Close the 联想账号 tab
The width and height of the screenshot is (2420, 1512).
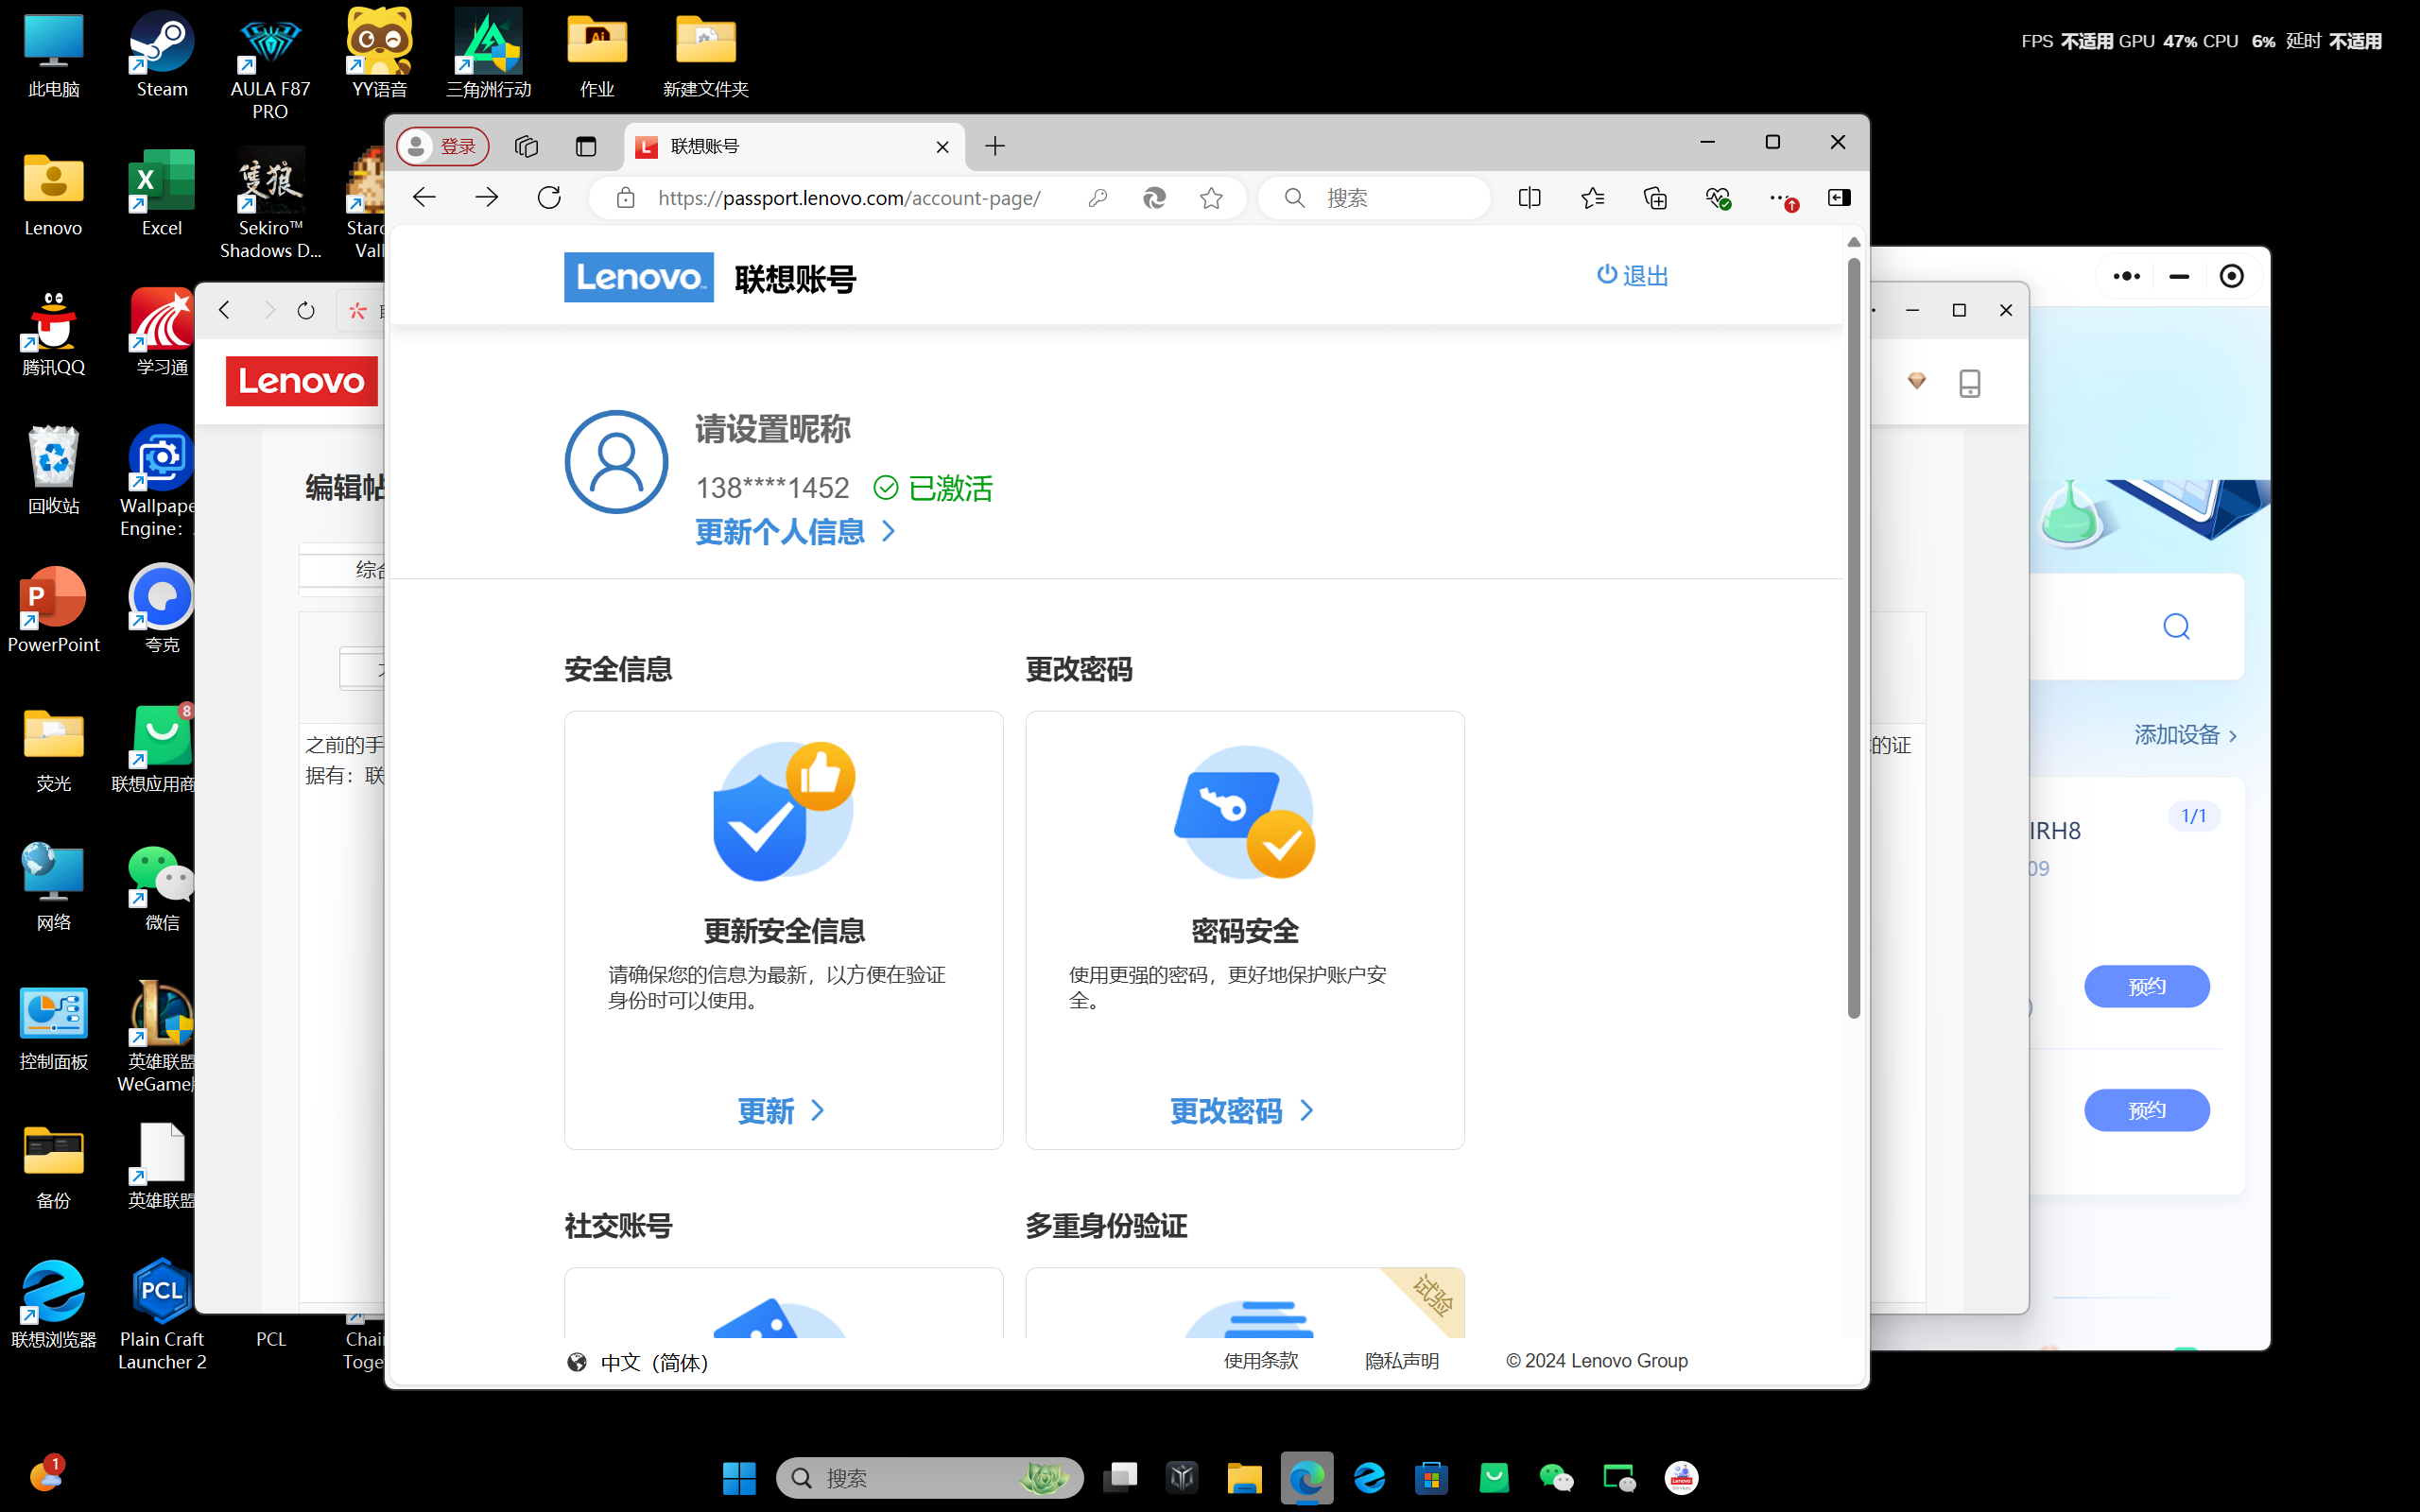942,147
